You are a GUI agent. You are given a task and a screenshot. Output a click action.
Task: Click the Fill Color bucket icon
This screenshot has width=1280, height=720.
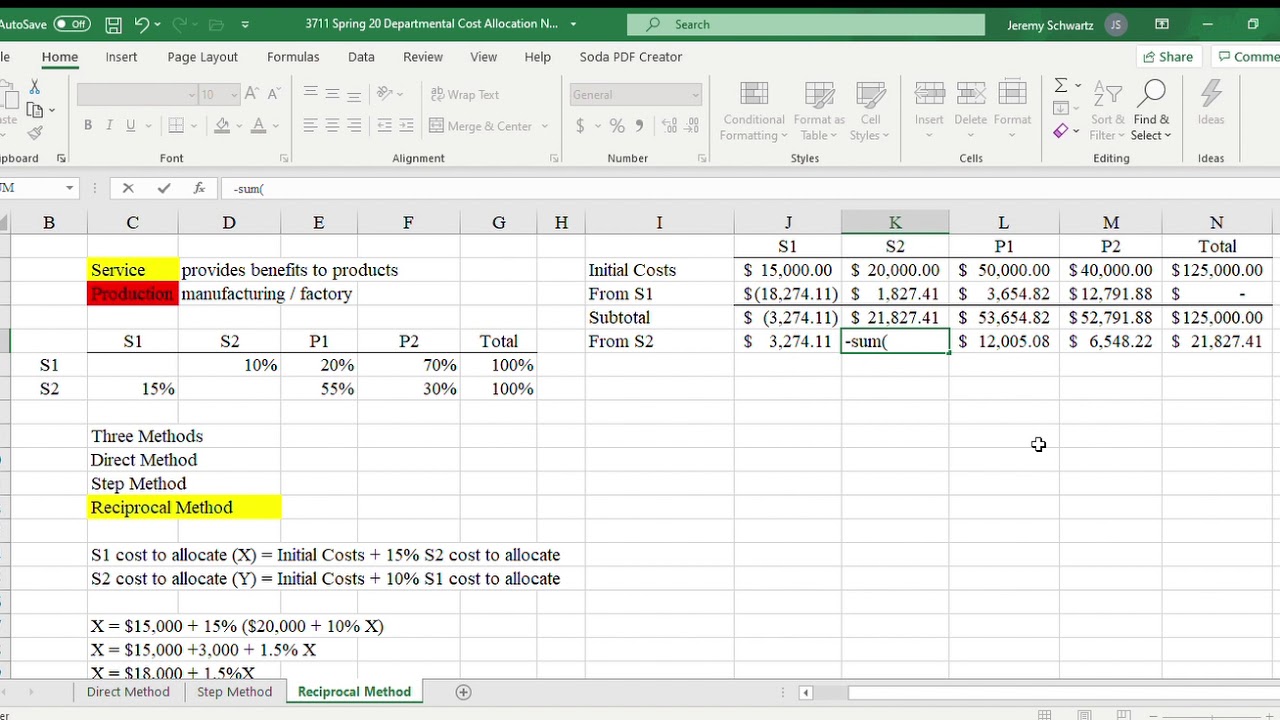pos(222,126)
